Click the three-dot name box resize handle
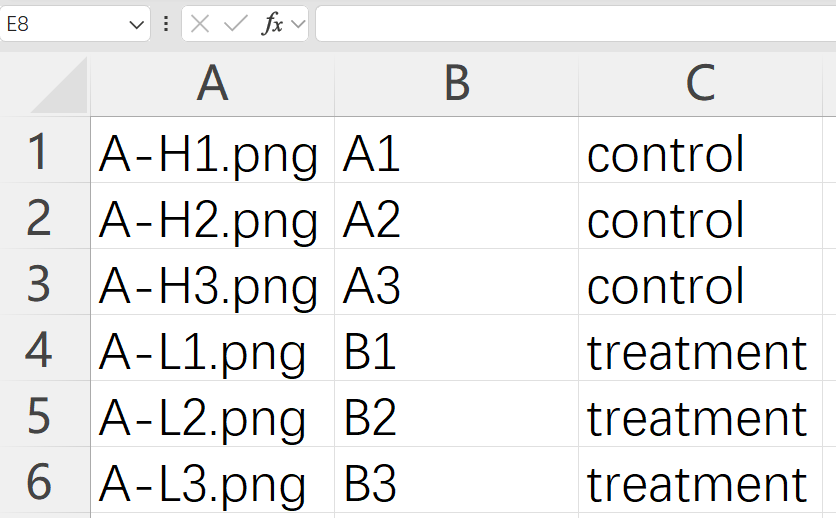The width and height of the screenshot is (836, 518). pyautogui.click(x=166, y=24)
